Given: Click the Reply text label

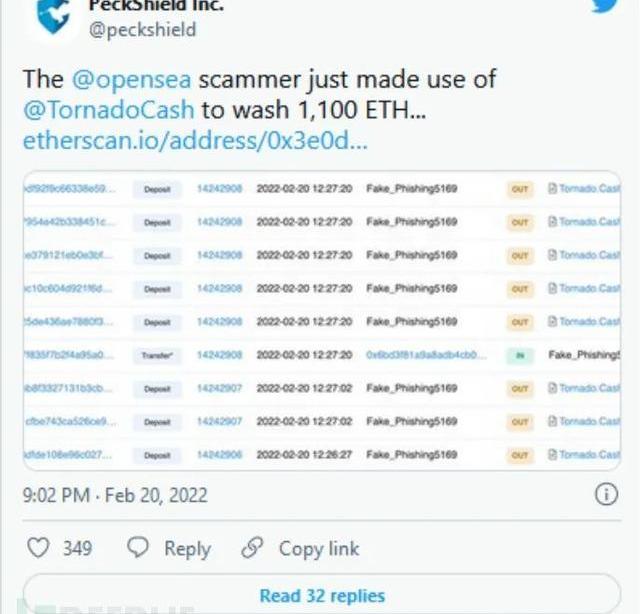Looking at the screenshot, I should tap(187, 548).
